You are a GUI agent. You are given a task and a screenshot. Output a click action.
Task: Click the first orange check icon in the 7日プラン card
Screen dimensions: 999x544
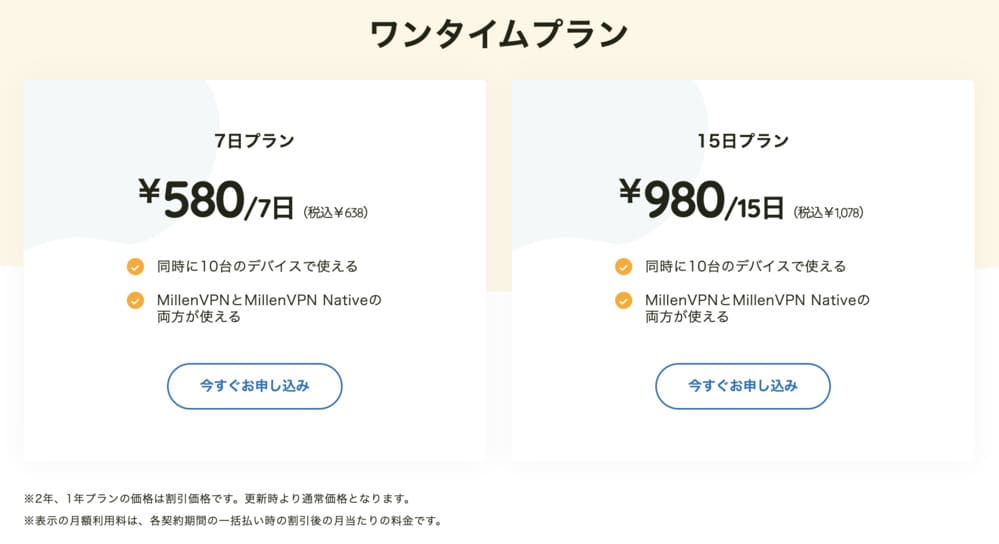click(135, 266)
